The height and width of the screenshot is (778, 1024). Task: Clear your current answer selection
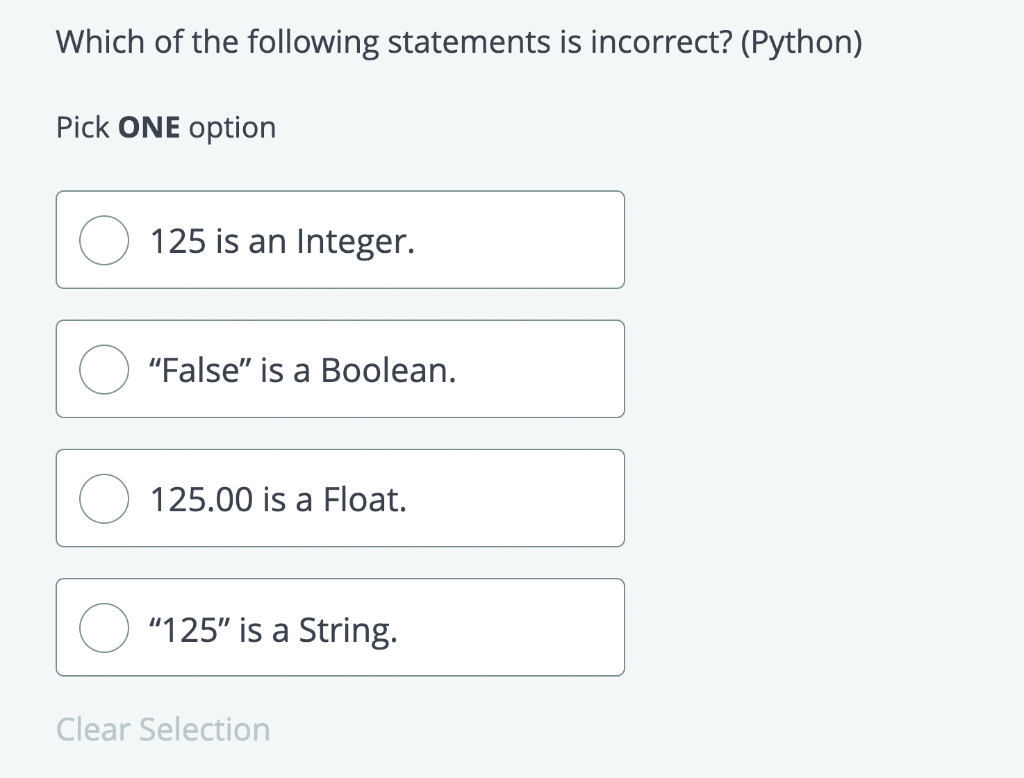(163, 729)
